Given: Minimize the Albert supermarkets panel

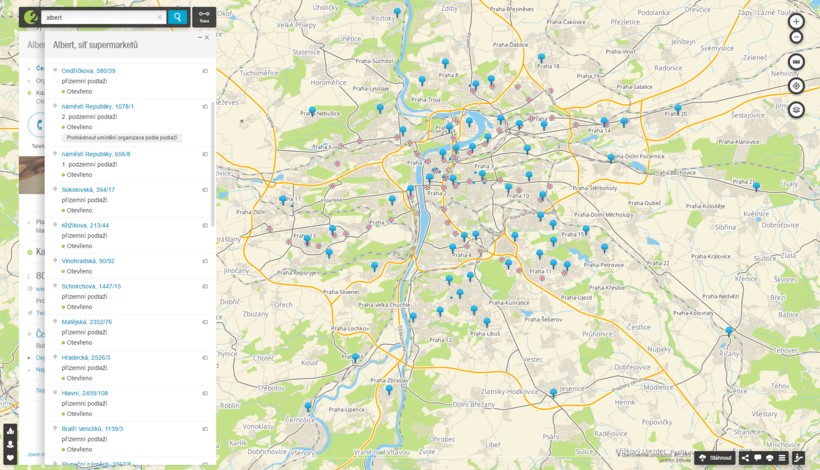Looking at the screenshot, I should [198, 38].
